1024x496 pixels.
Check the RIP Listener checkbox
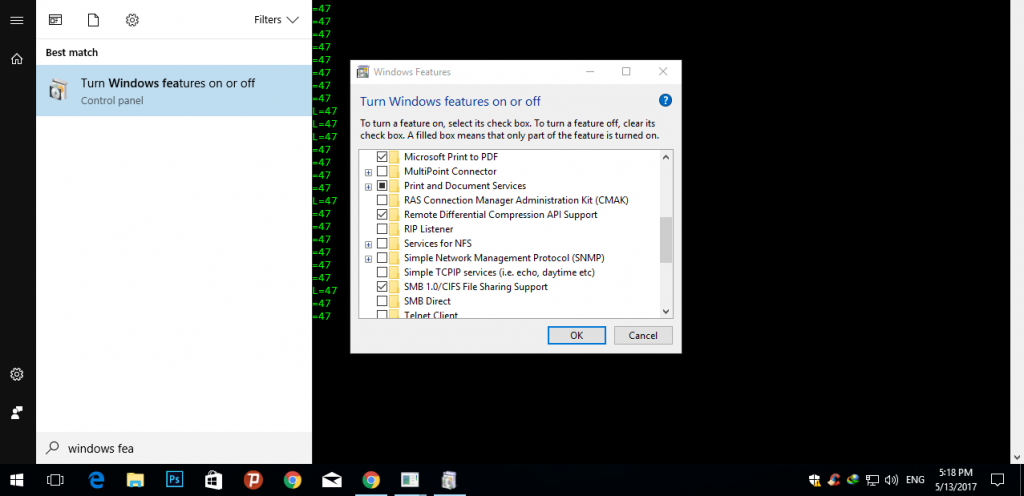point(382,229)
